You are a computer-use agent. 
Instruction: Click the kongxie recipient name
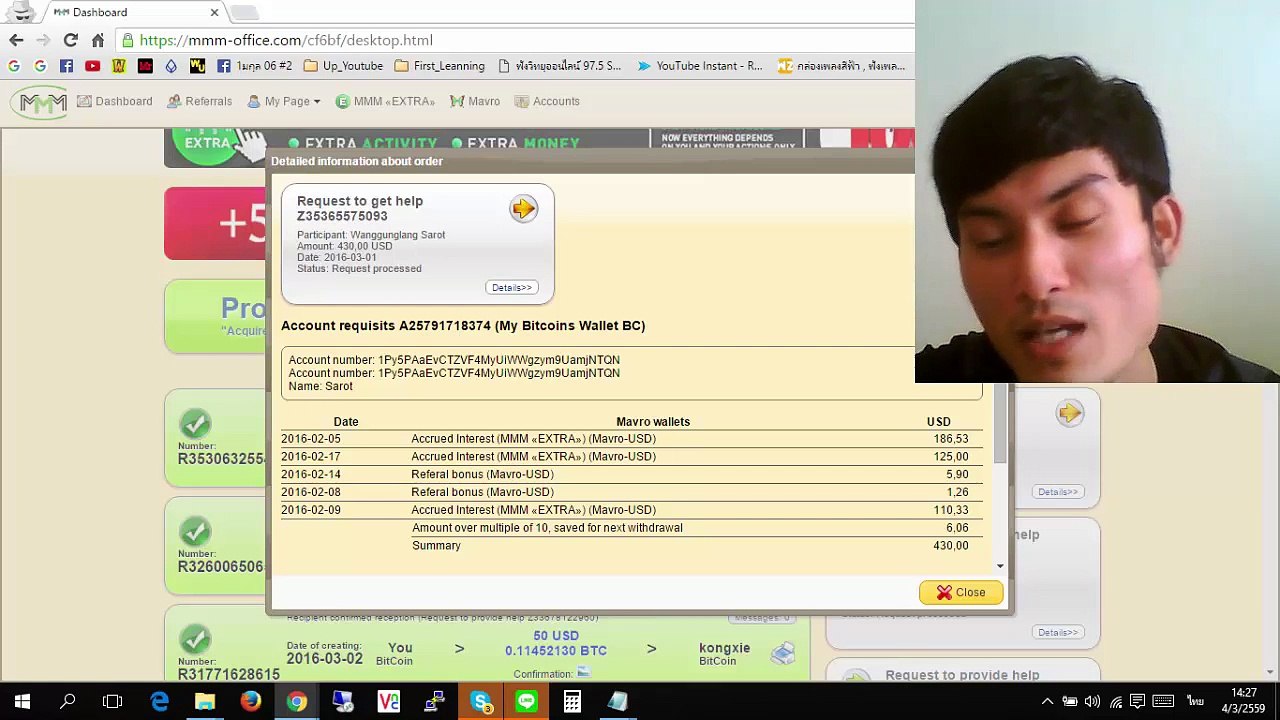tap(724, 648)
